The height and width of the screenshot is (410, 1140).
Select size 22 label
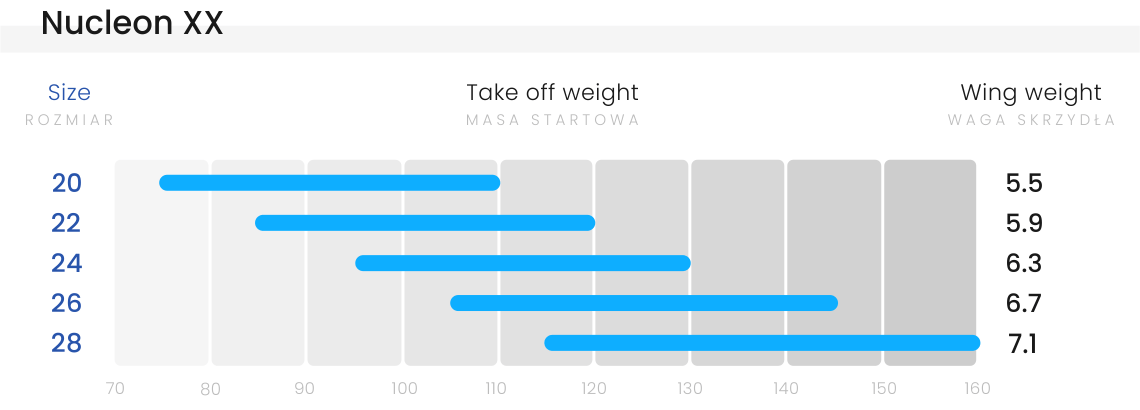66,223
